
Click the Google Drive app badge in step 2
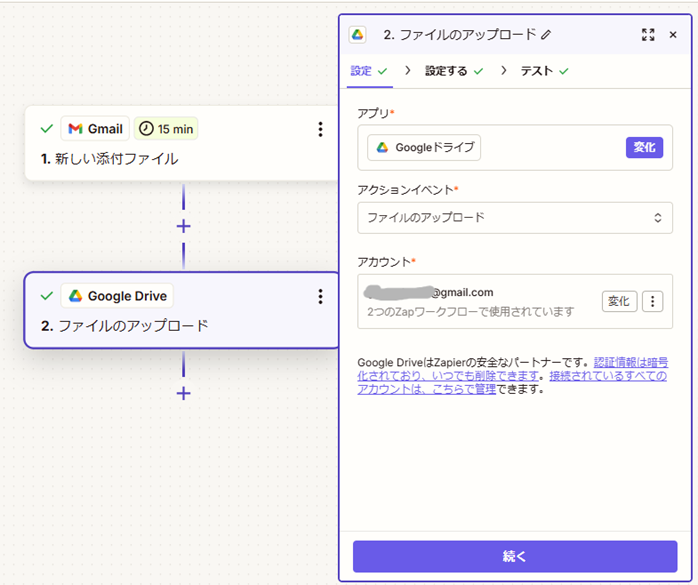tap(117, 296)
